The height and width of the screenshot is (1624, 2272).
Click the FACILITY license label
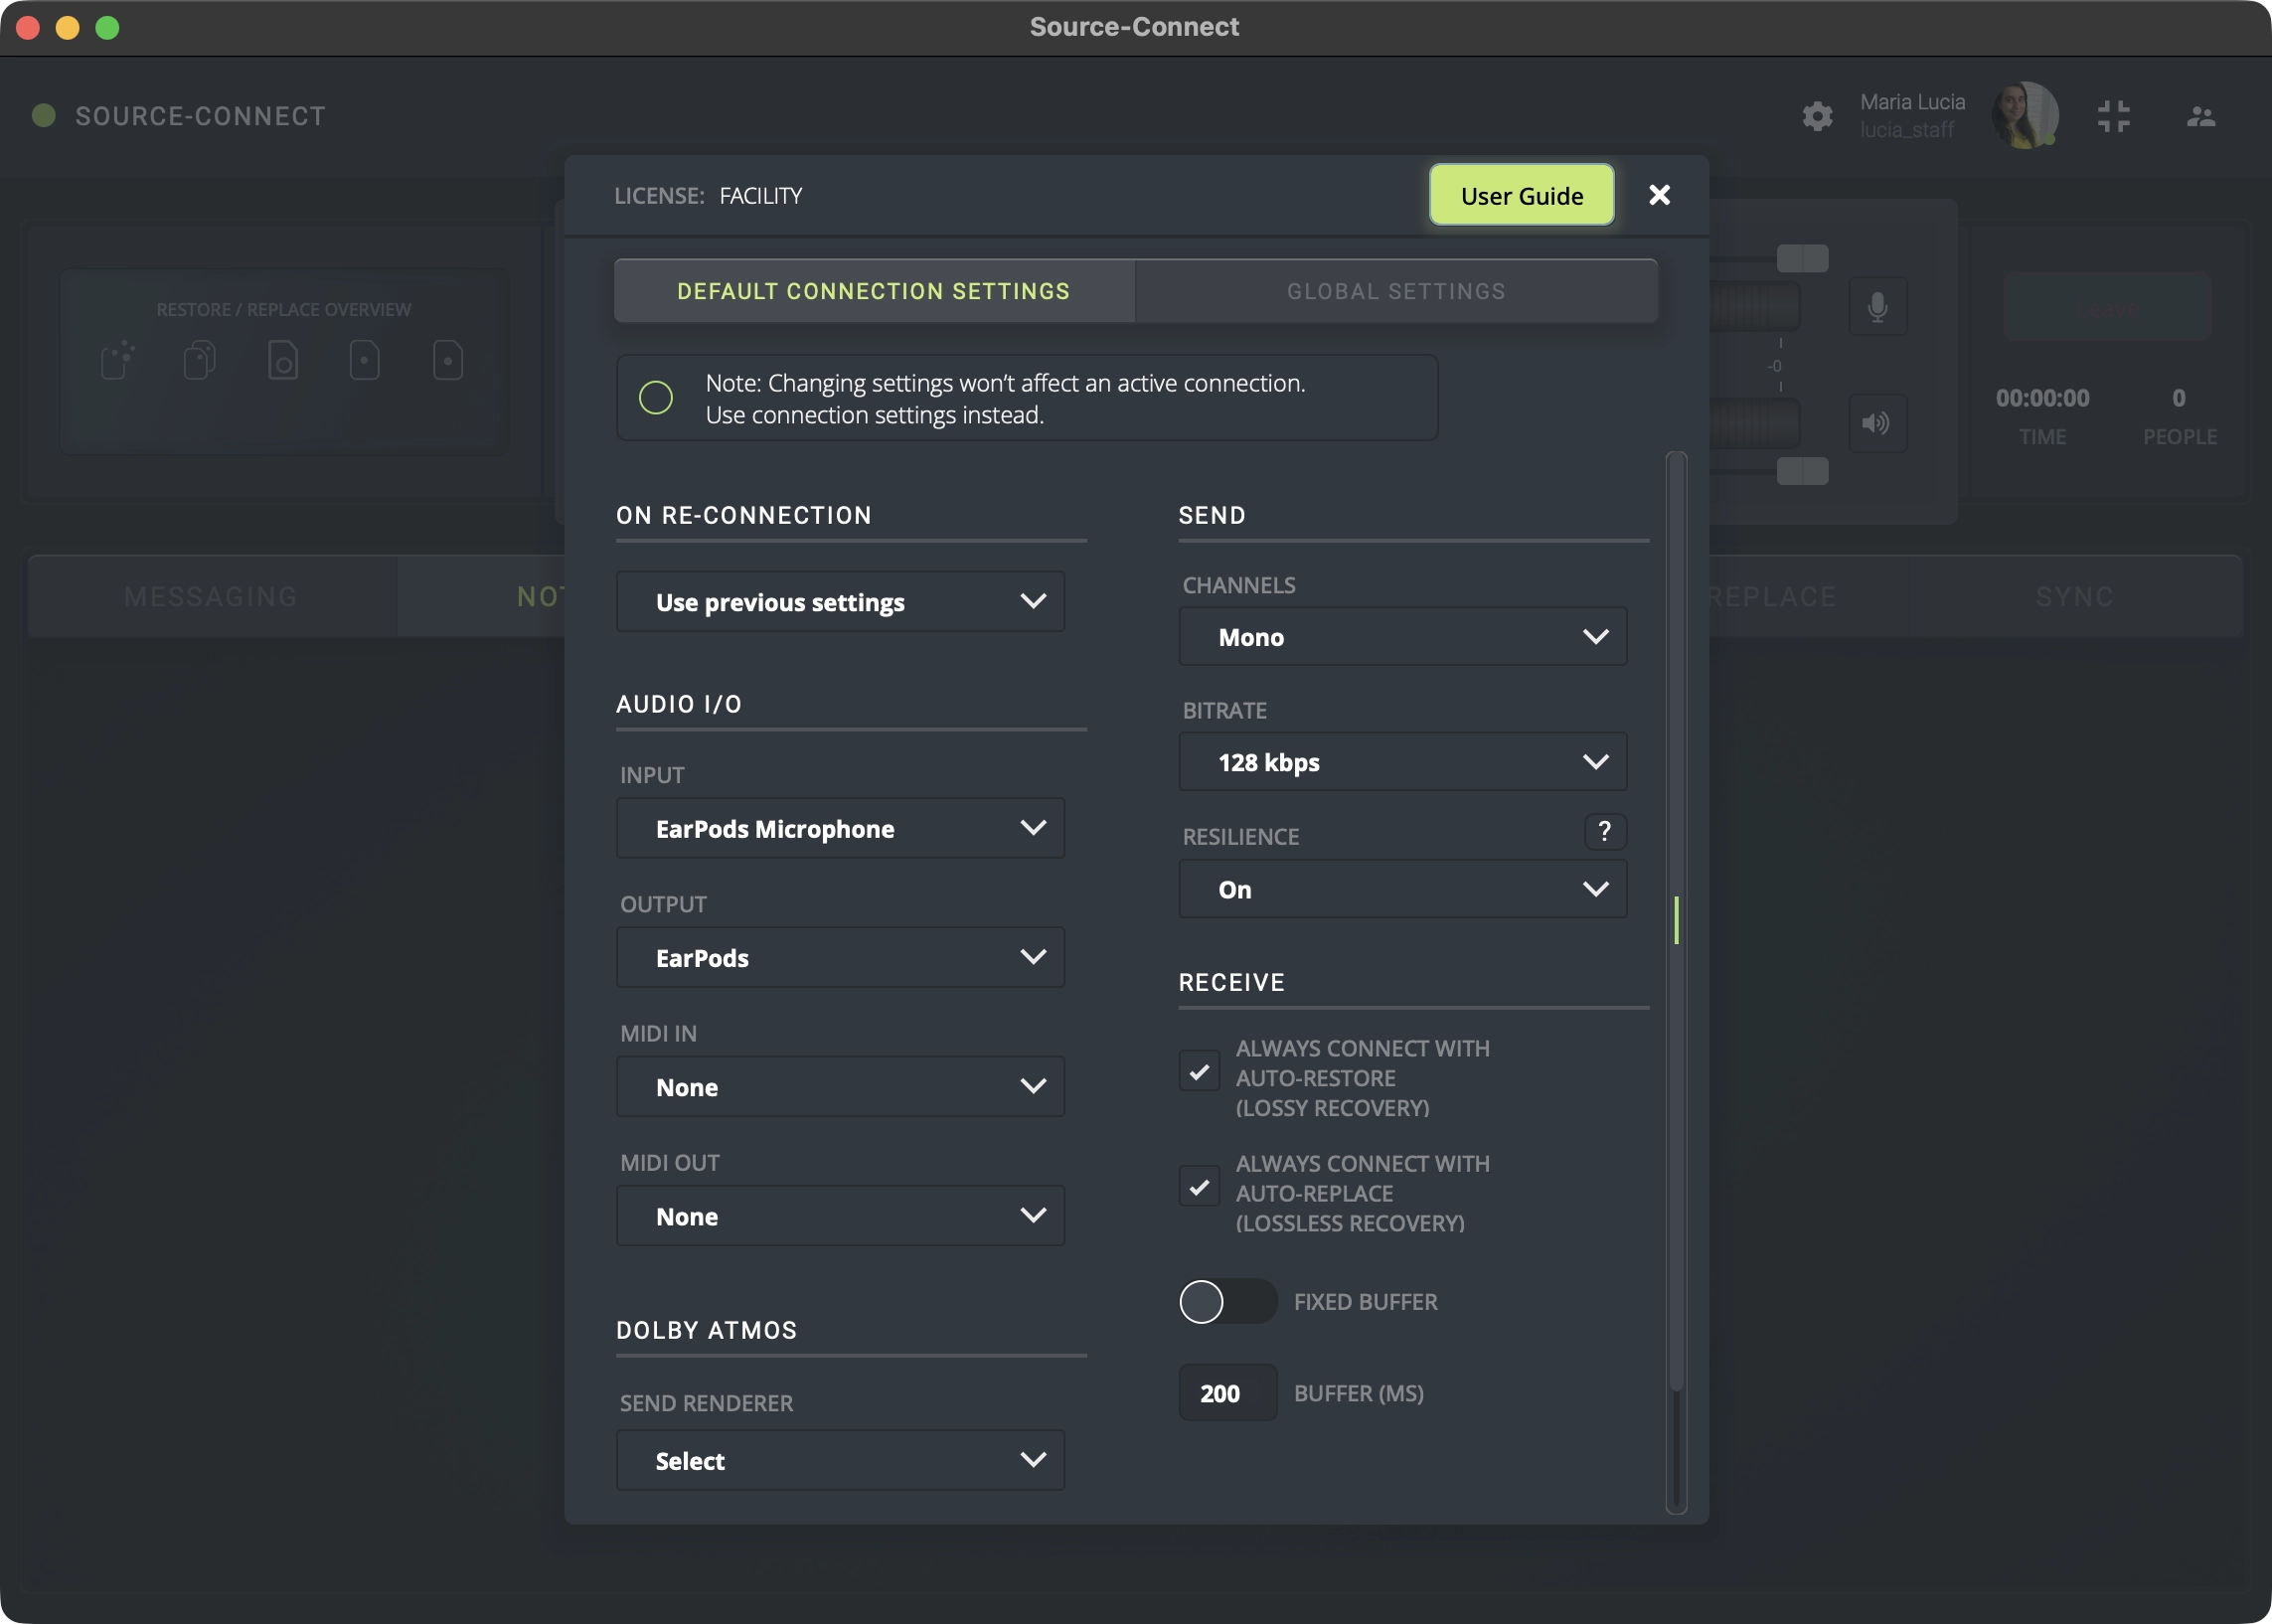point(761,196)
